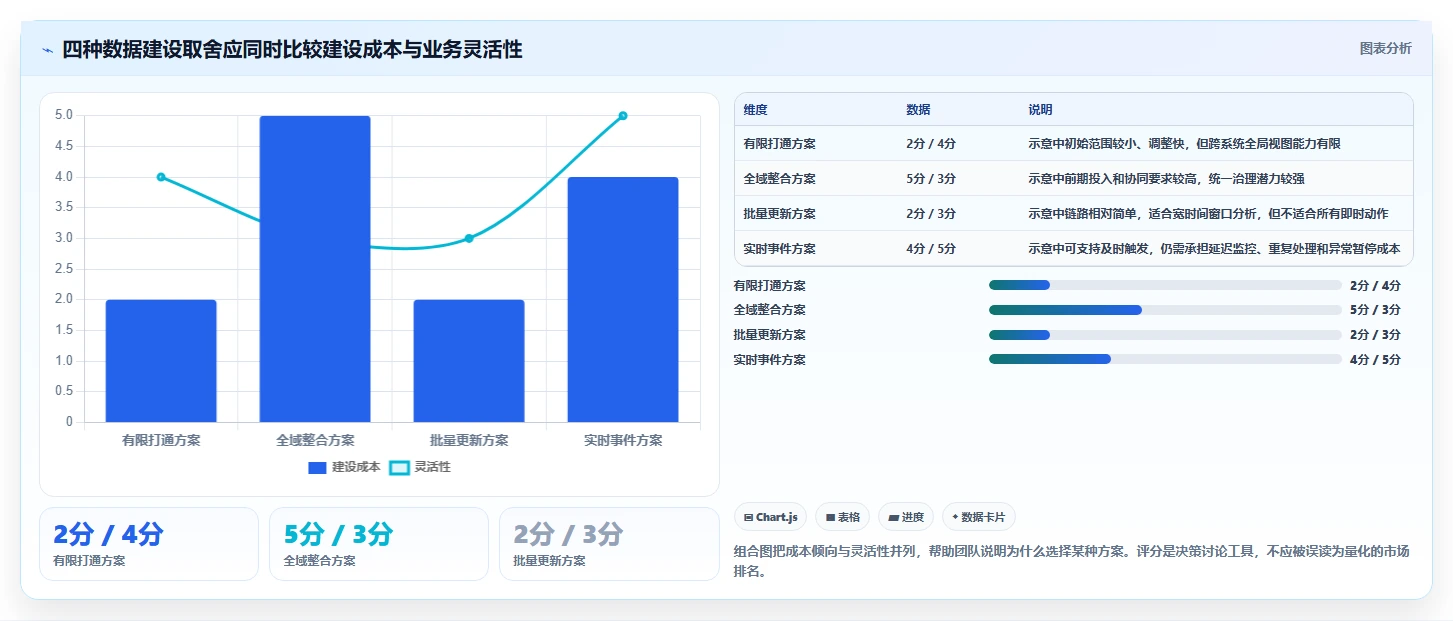Click the 批量更新方案 bar in chart
The width and height of the screenshot is (1453, 621).
point(469,361)
